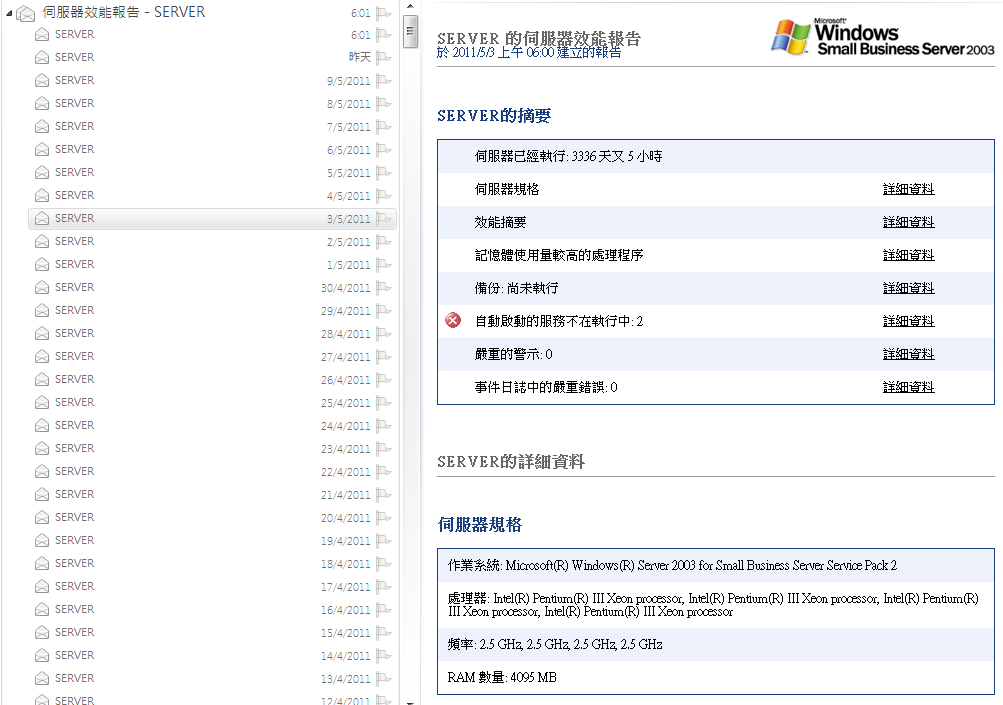Flag the SERVER message dated 1/5/2011
The height and width of the screenshot is (705, 1003).
[384, 265]
